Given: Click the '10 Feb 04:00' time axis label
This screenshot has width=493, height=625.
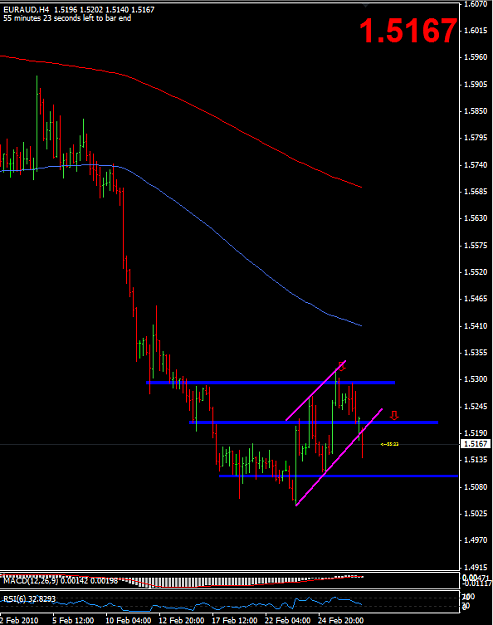Looking at the screenshot, I should pos(128,620).
